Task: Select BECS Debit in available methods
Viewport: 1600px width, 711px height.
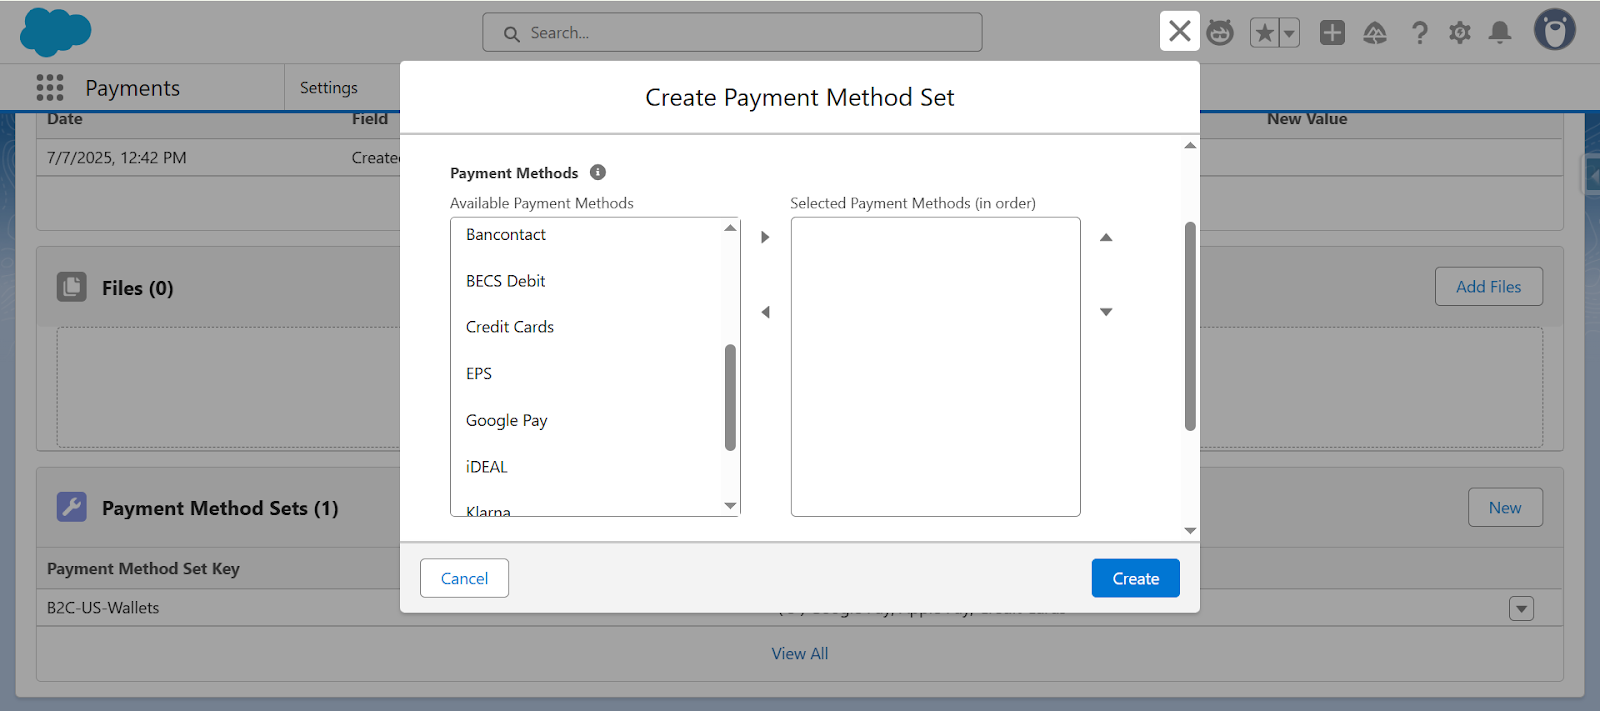Action: 587,281
